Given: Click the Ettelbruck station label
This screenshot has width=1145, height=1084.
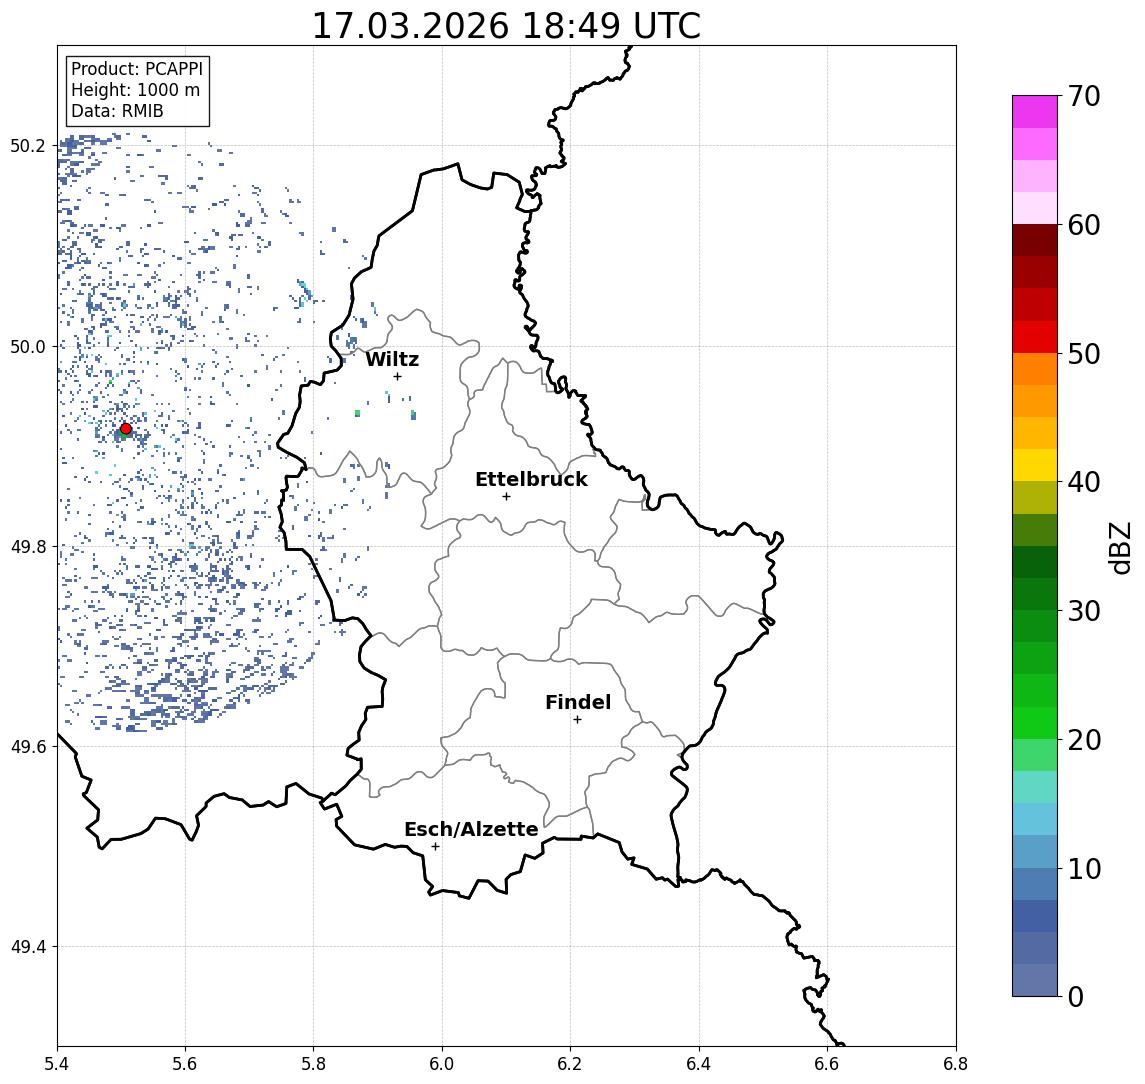Looking at the screenshot, I should pos(531,479).
